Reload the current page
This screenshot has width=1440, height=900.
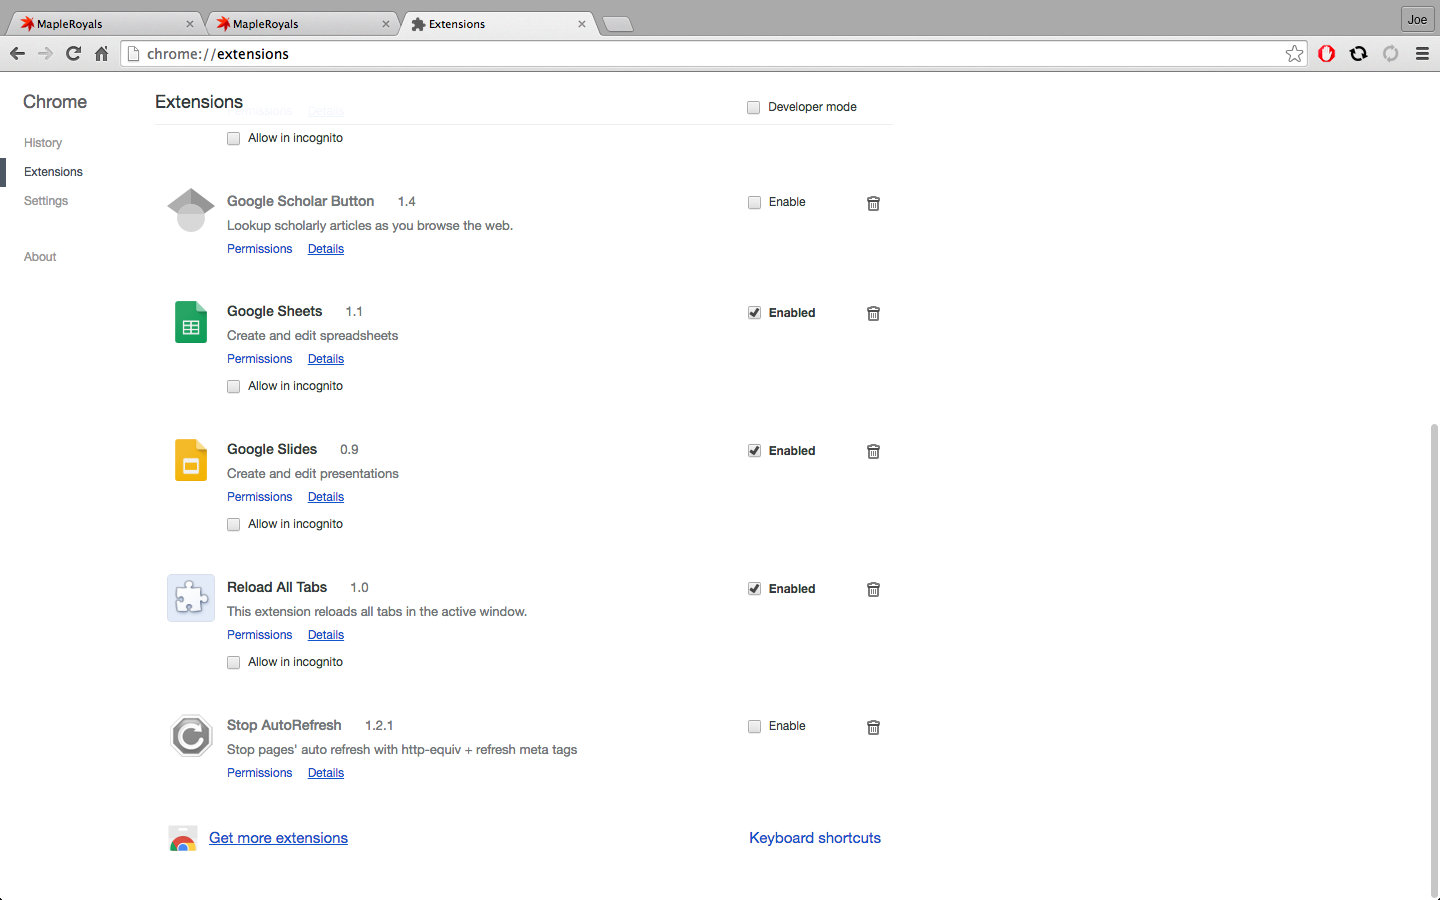[x=73, y=54]
